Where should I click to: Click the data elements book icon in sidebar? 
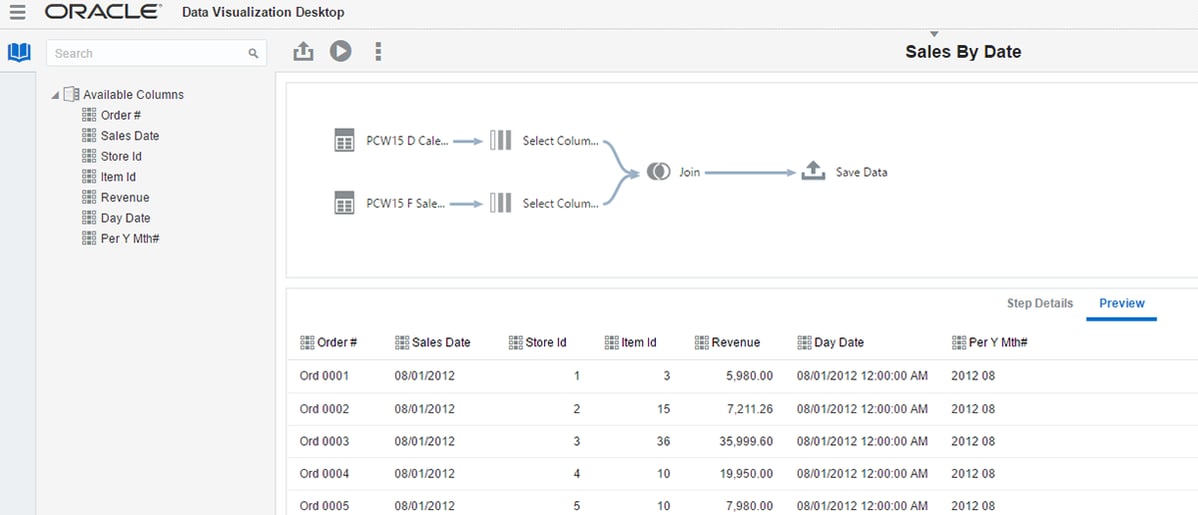pyautogui.click(x=19, y=53)
